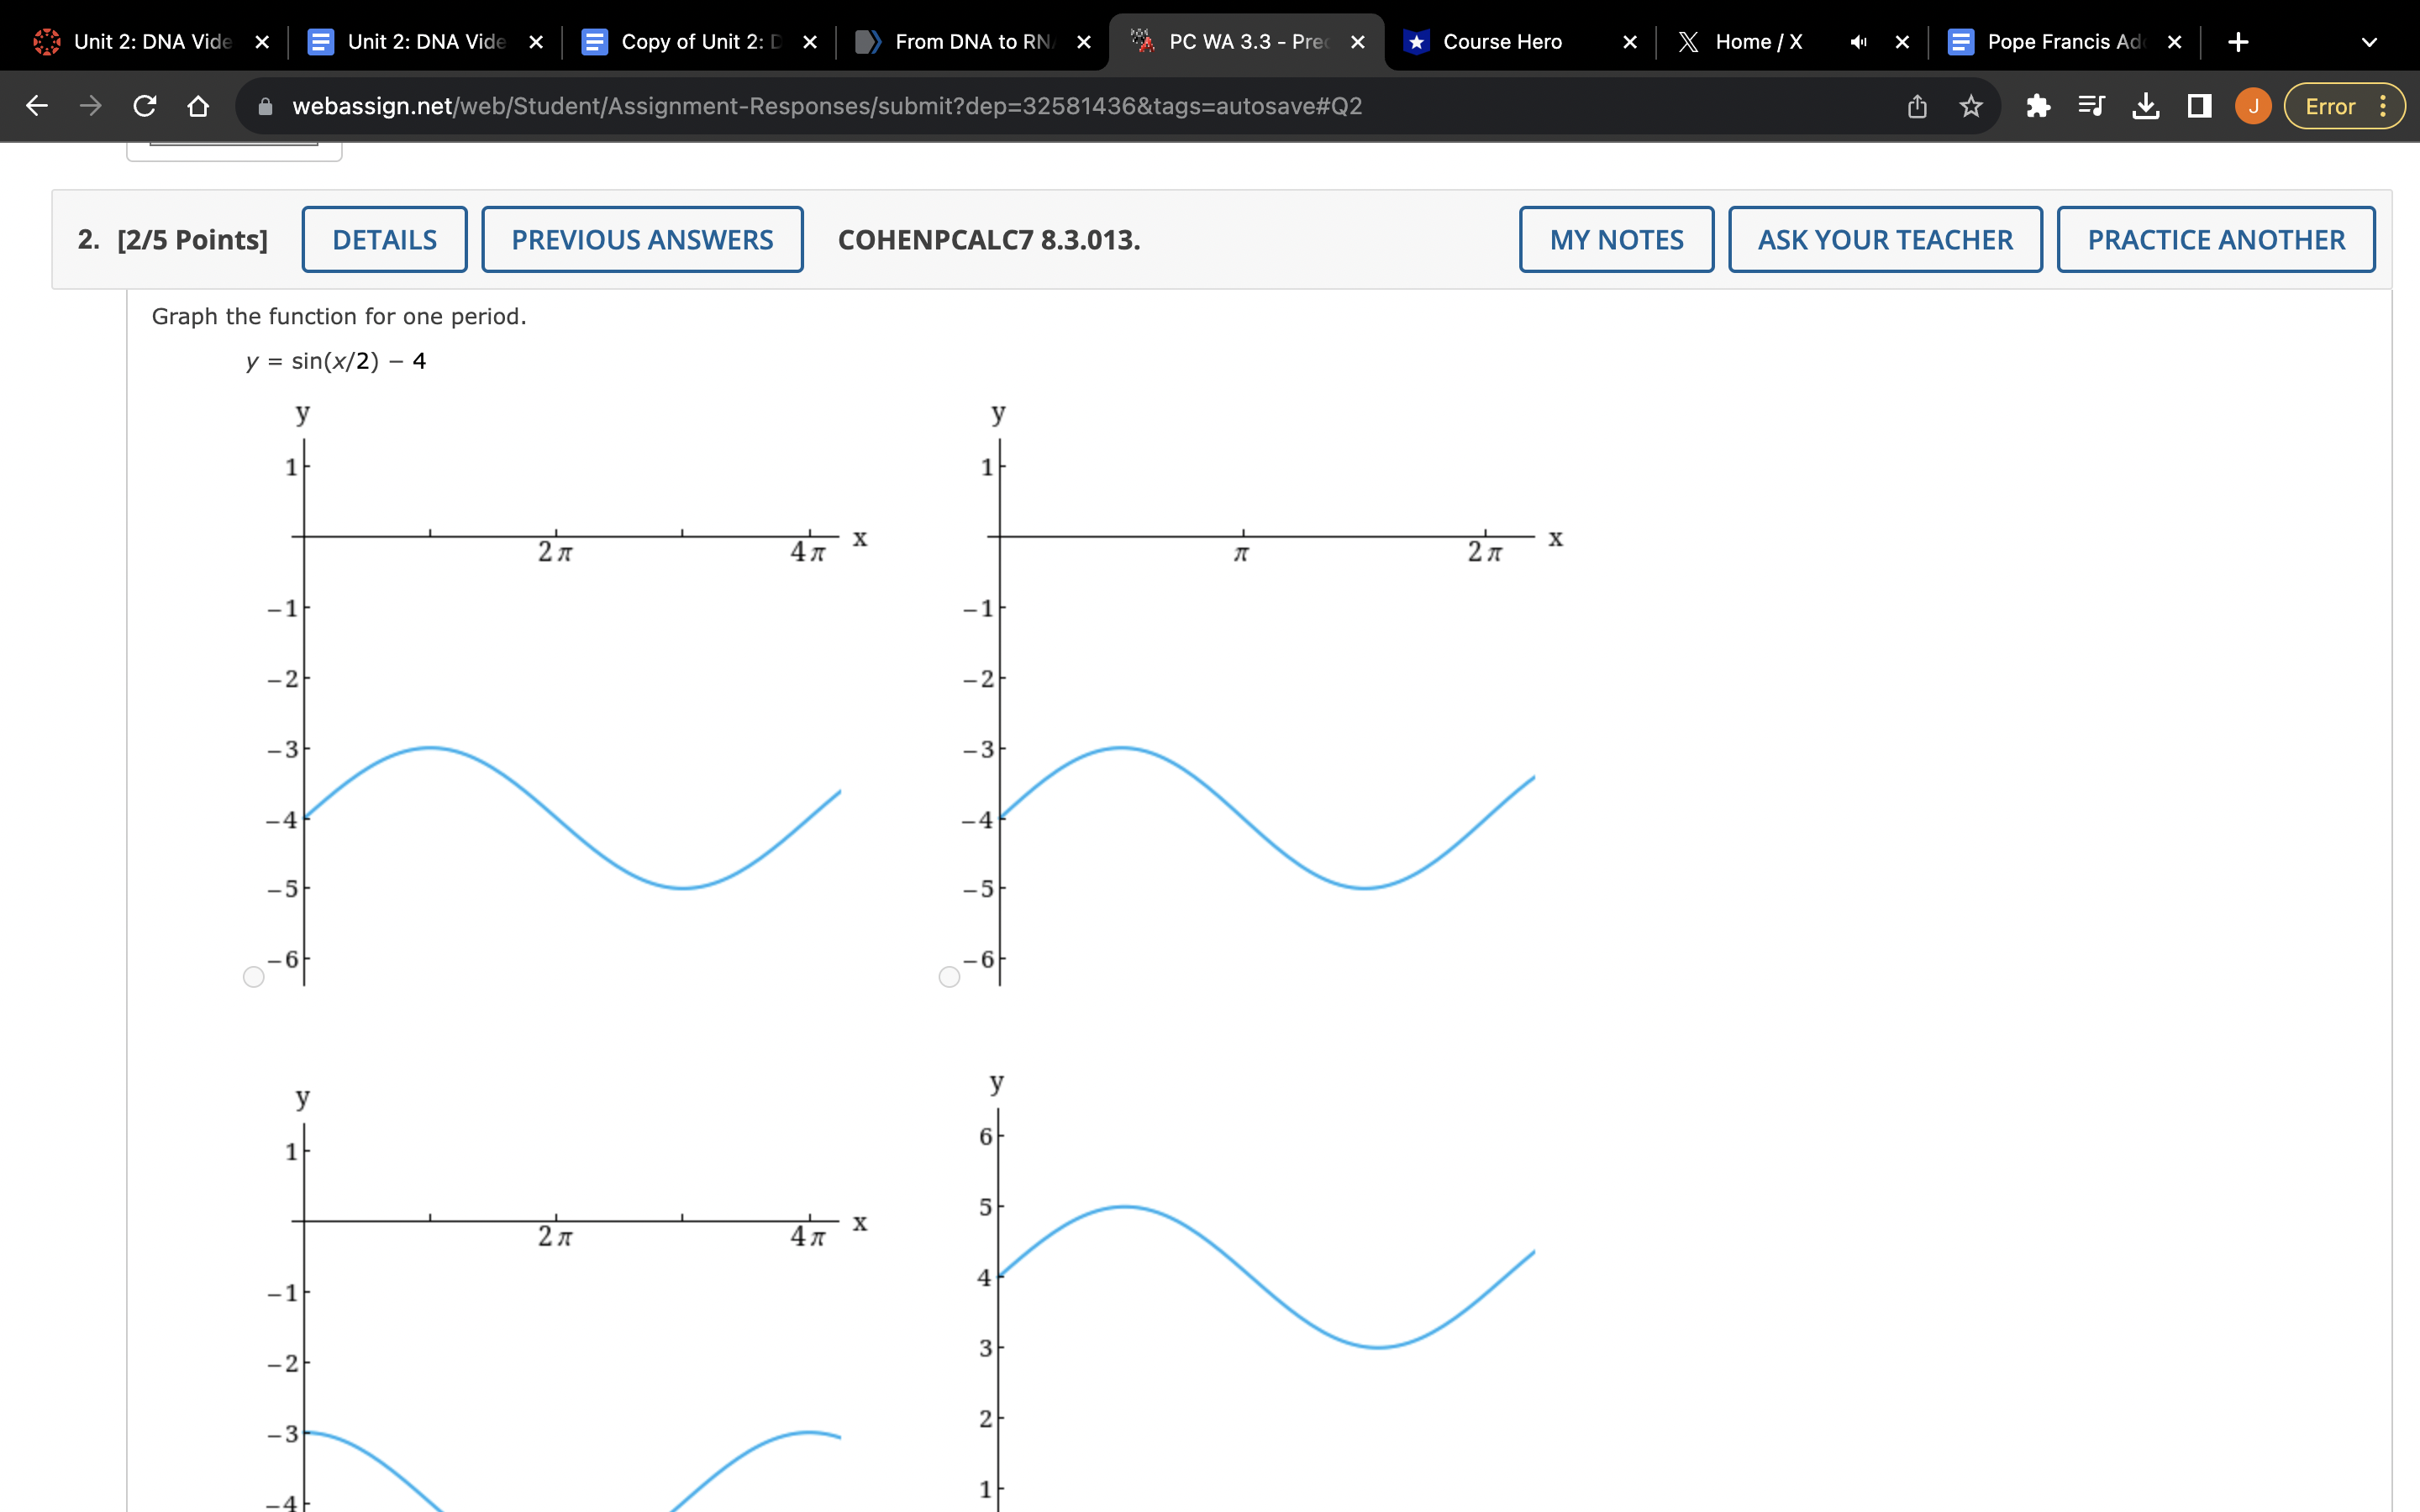Open the media control playlist icon

click(2091, 106)
